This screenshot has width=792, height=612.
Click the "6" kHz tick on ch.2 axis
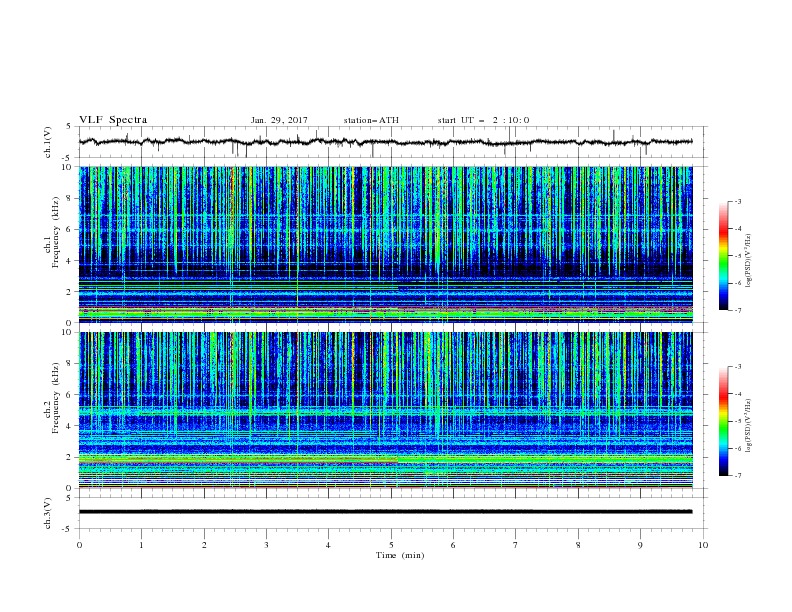tap(69, 395)
